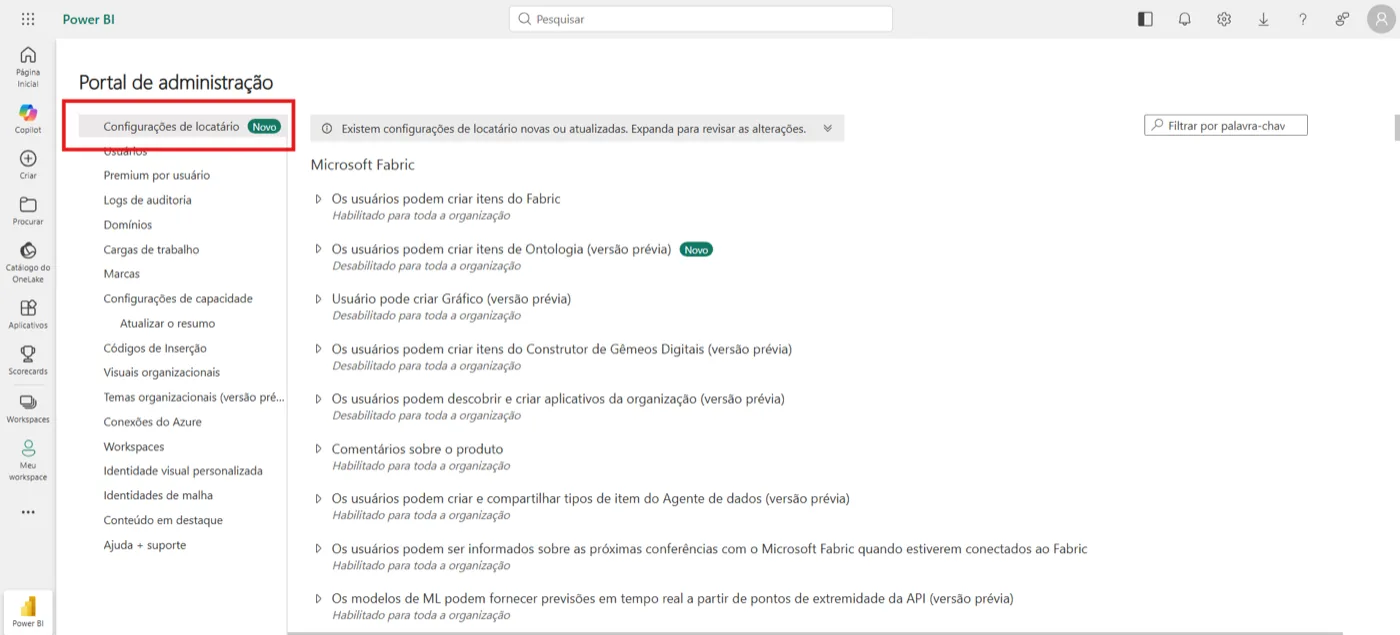
Task: Open Premium por usuário section
Action: coord(157,175)
